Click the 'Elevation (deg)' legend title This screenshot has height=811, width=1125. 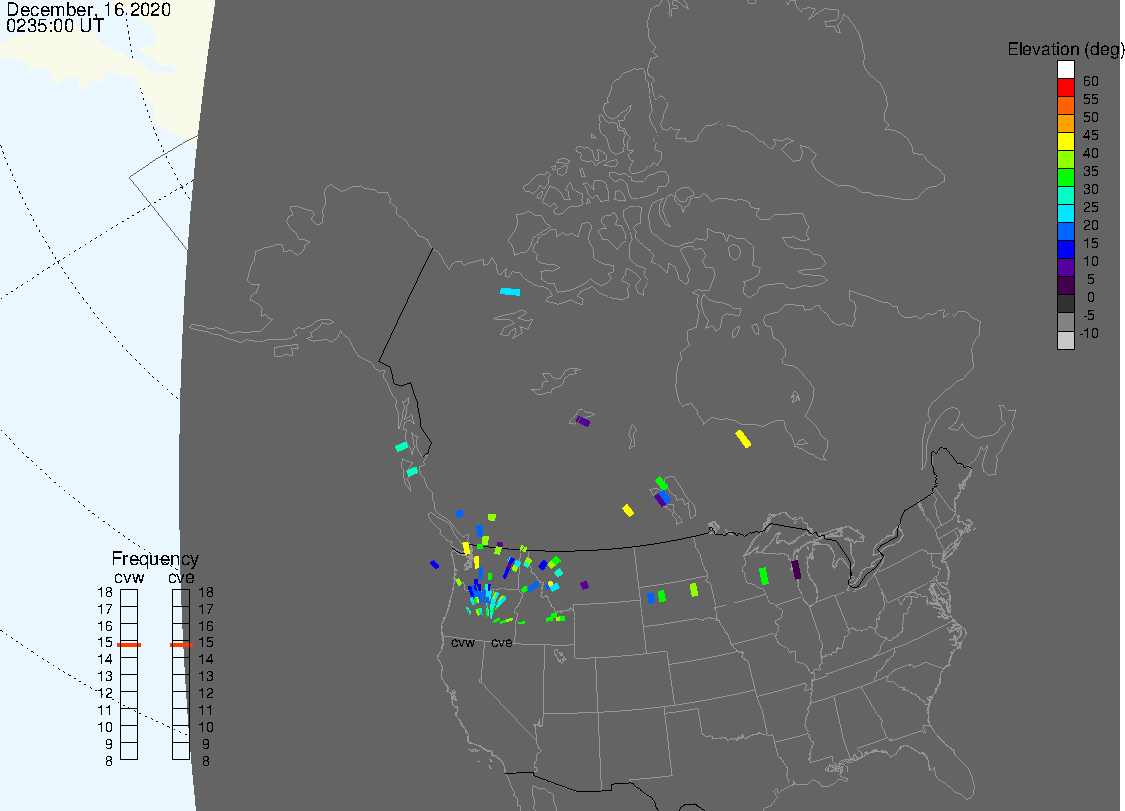pyautogui.click(x=1065, y=49)
